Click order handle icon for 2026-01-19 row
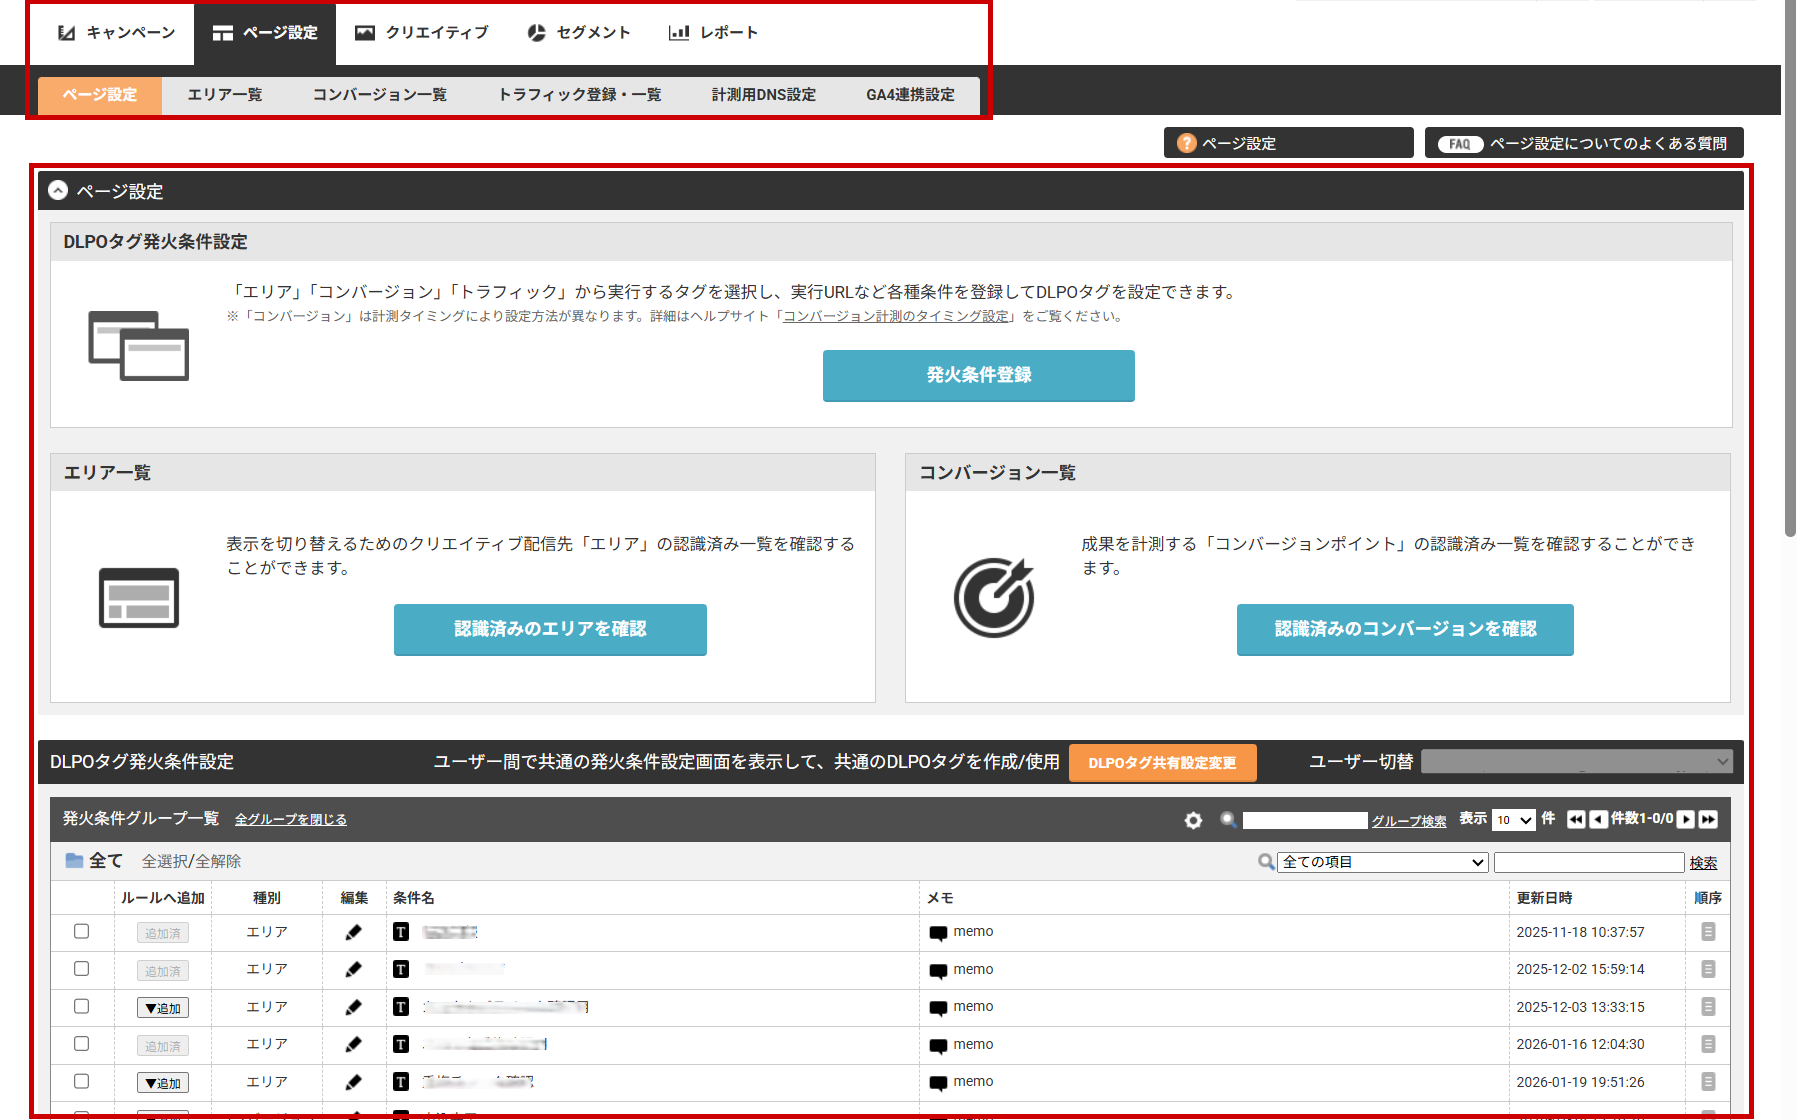This screenshot has width=1797, height=1120. 1708,1082
